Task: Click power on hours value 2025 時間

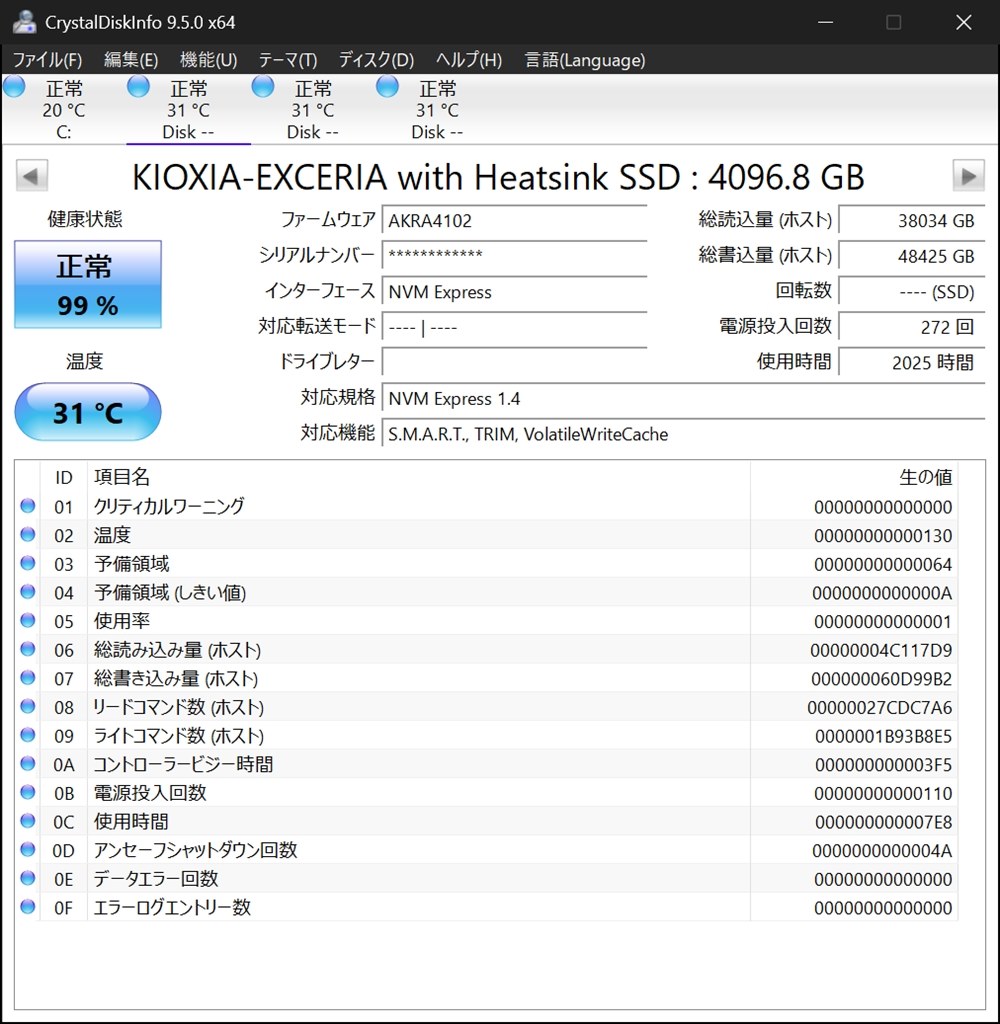Action: pos(911,362)
